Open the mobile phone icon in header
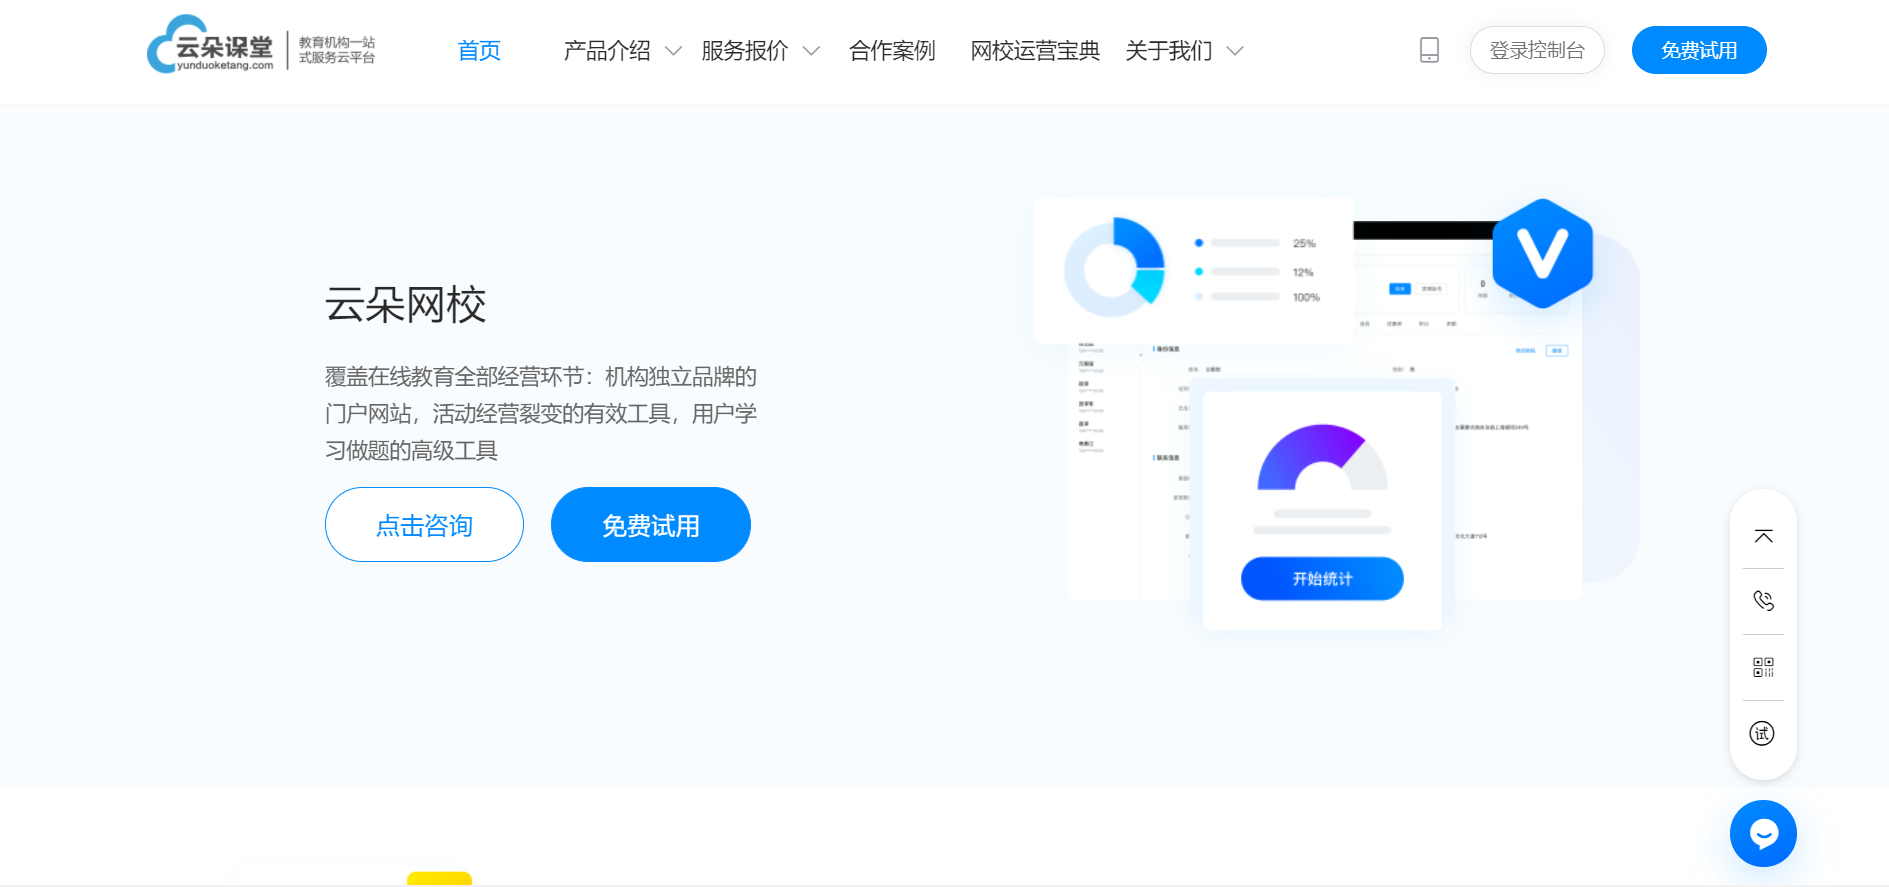 click(1429, 50)
